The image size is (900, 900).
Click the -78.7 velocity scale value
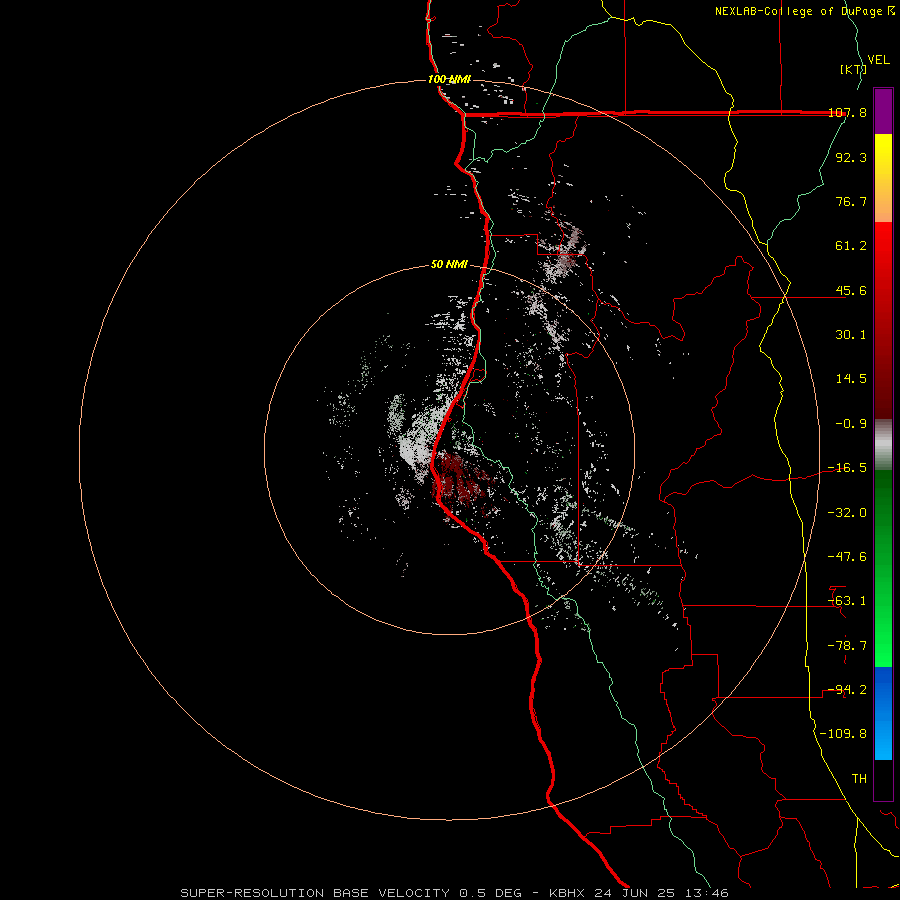click(847, 646)
